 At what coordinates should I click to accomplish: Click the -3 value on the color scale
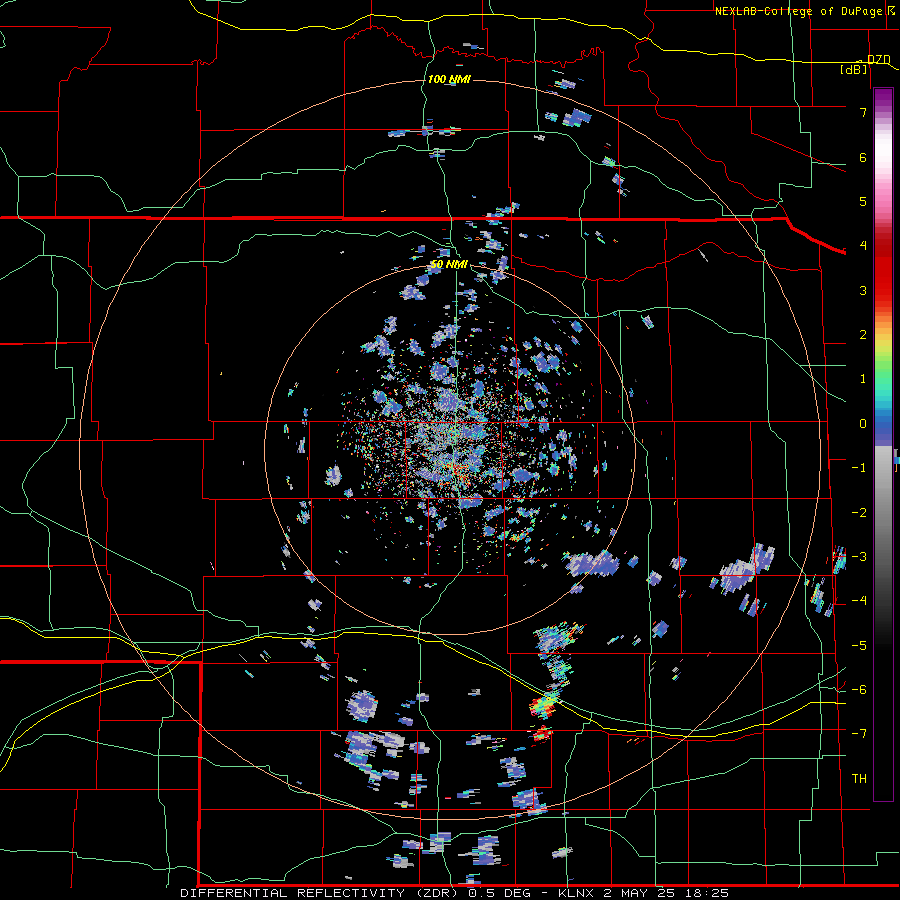pyautogui.click(x=859, y=557)
